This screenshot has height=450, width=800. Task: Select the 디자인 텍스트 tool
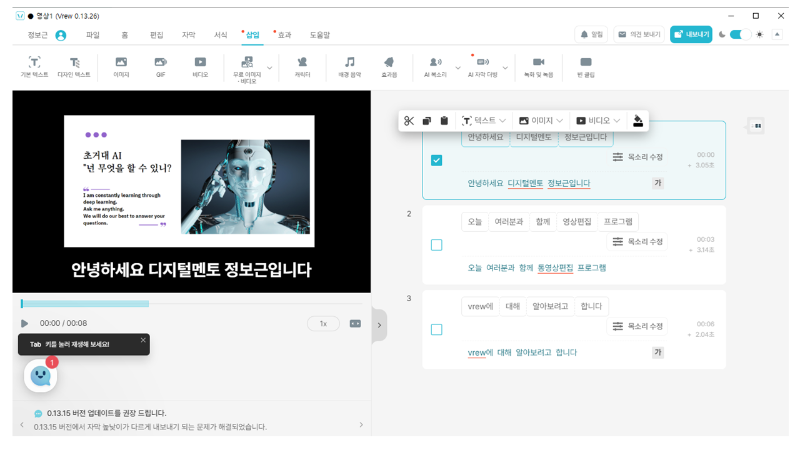click(74, 66)
